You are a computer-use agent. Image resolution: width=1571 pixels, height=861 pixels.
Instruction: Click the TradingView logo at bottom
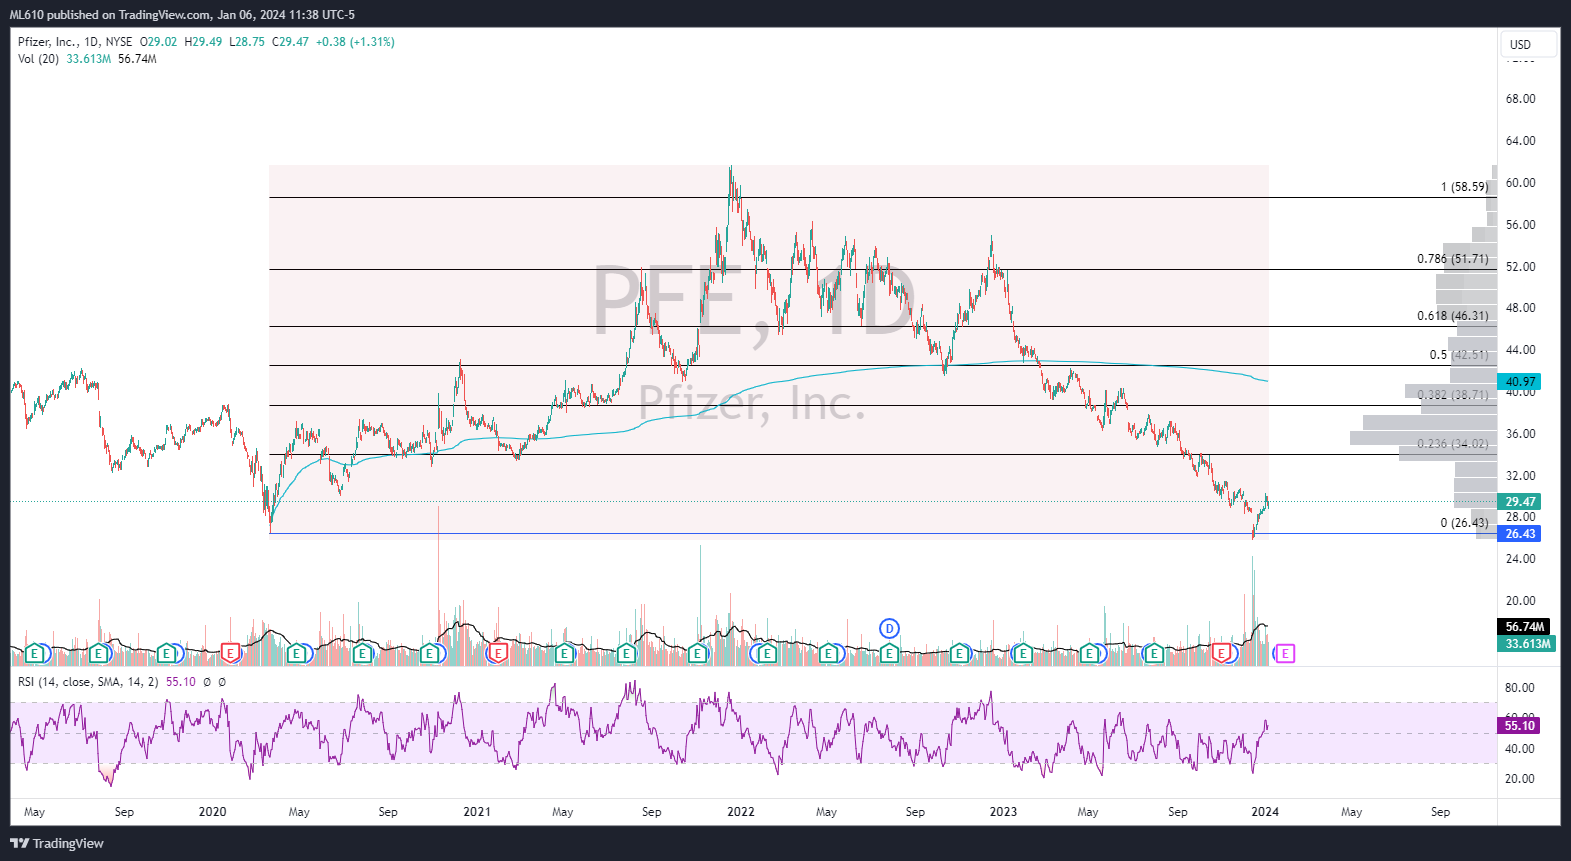(x=57, y=843)
